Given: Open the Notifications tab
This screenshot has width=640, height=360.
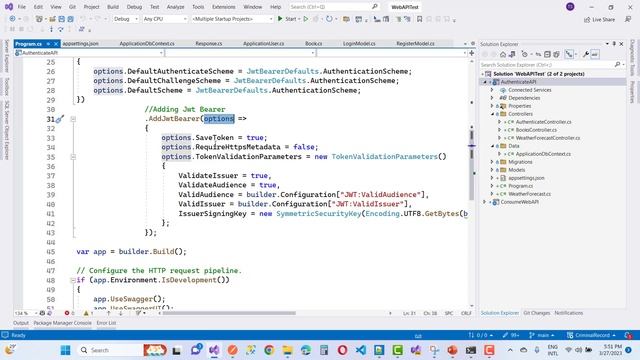Looking at the screenshot, I should pyautogui.click(x=569, y=313).
